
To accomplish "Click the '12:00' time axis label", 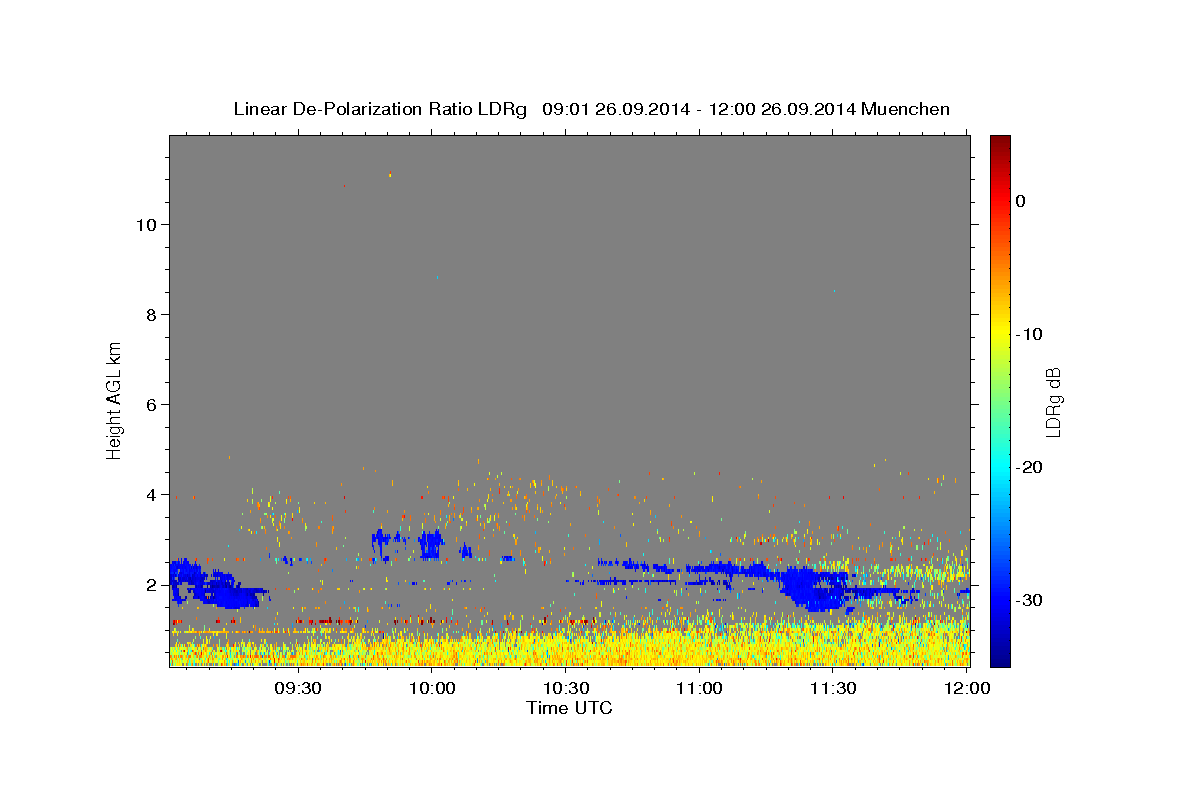I will 966,688.
